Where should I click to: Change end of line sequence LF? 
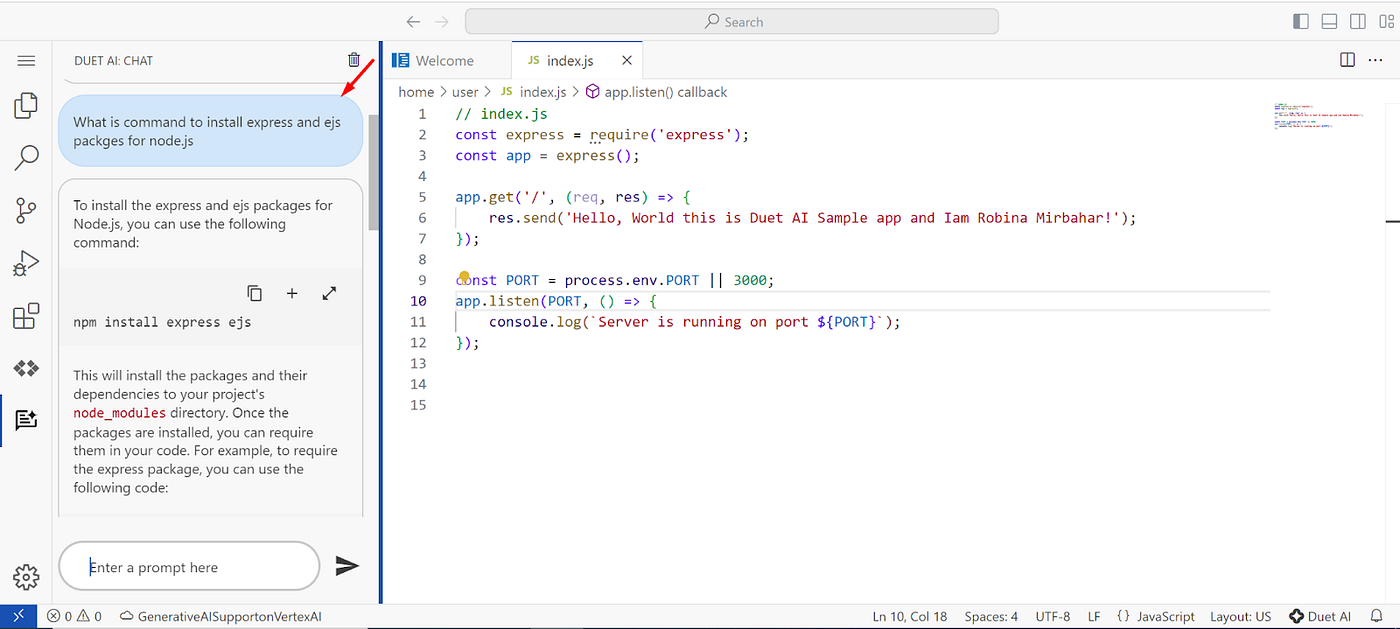tap(1094, 616)
